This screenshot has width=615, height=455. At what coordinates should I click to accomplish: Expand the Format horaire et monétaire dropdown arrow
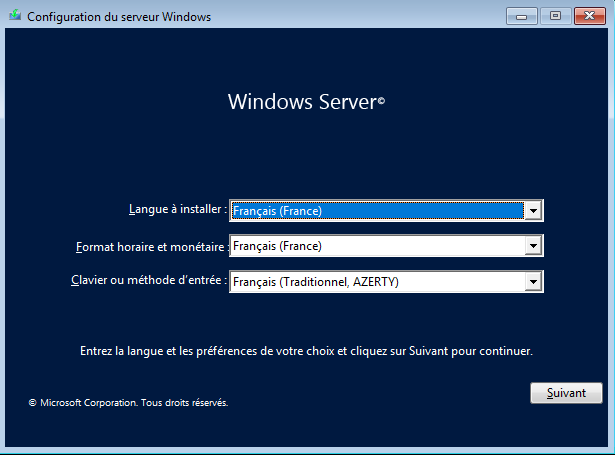(534, 246)
